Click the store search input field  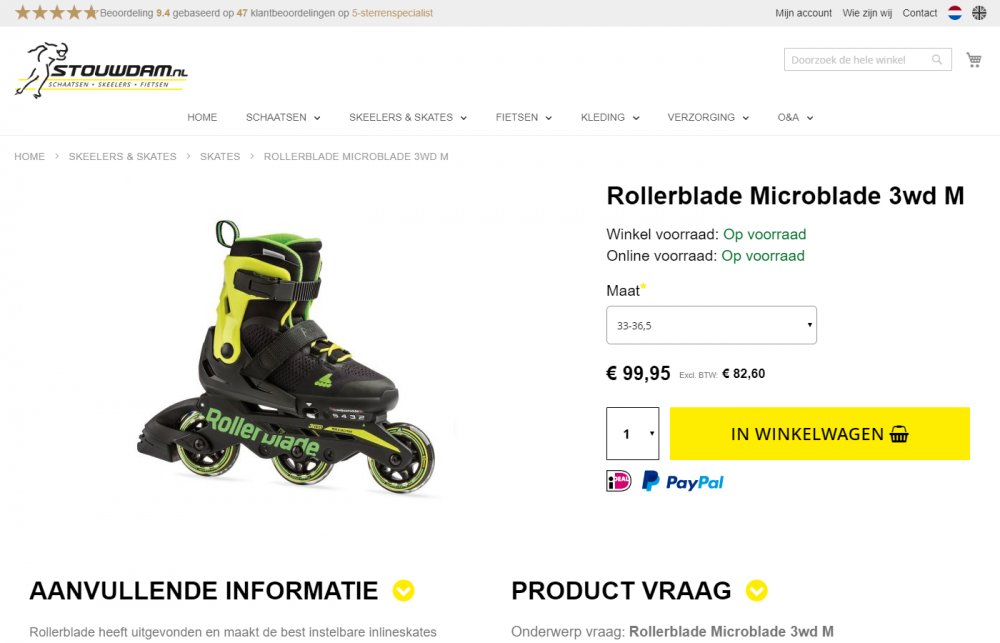pos(858,59)
